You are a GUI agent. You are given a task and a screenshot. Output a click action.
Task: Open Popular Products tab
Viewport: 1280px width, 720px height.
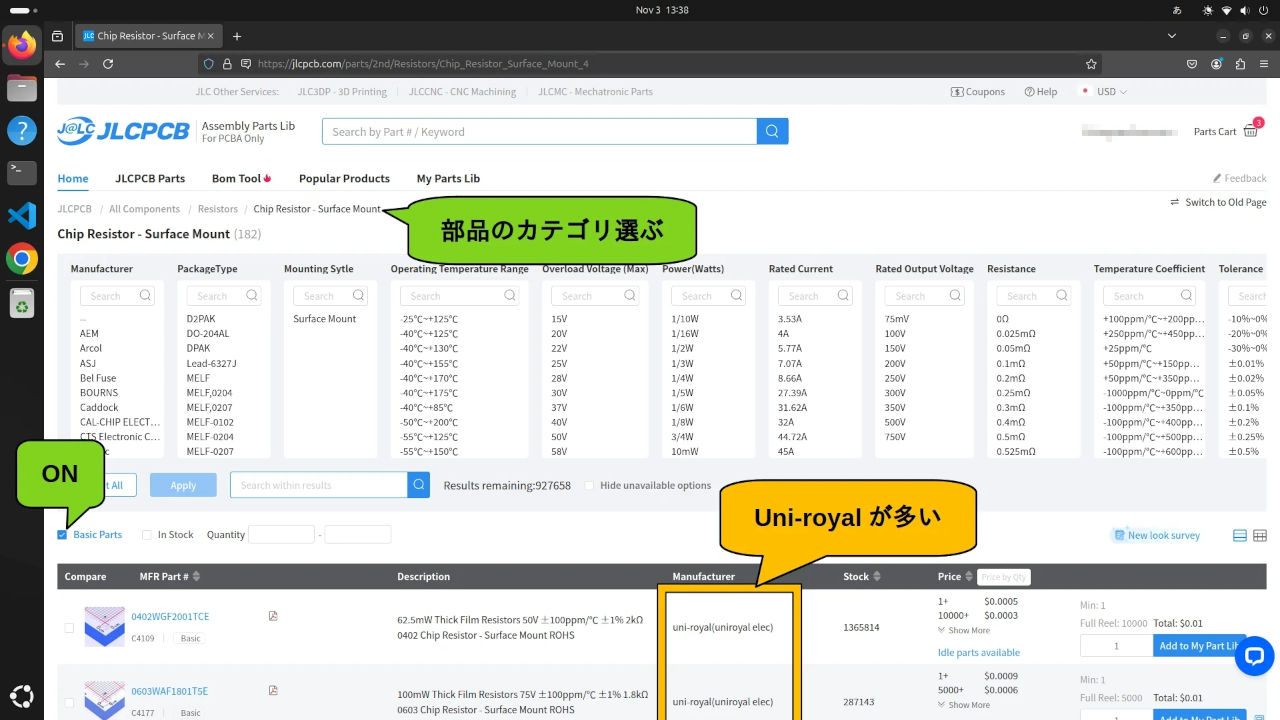pos(344,178)
